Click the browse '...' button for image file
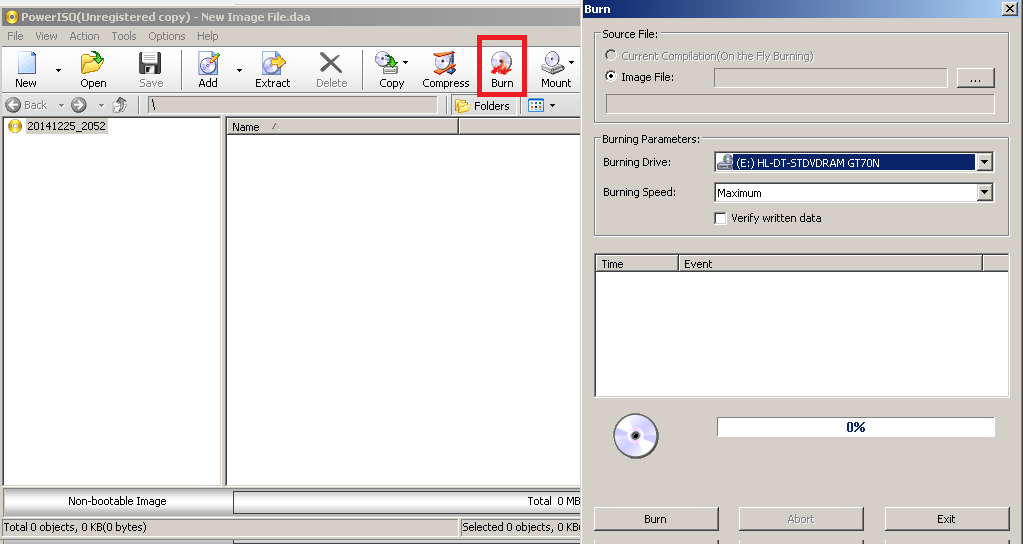Image resolution: width=1023 pixels, height=544 pixels. coord(975,78)
